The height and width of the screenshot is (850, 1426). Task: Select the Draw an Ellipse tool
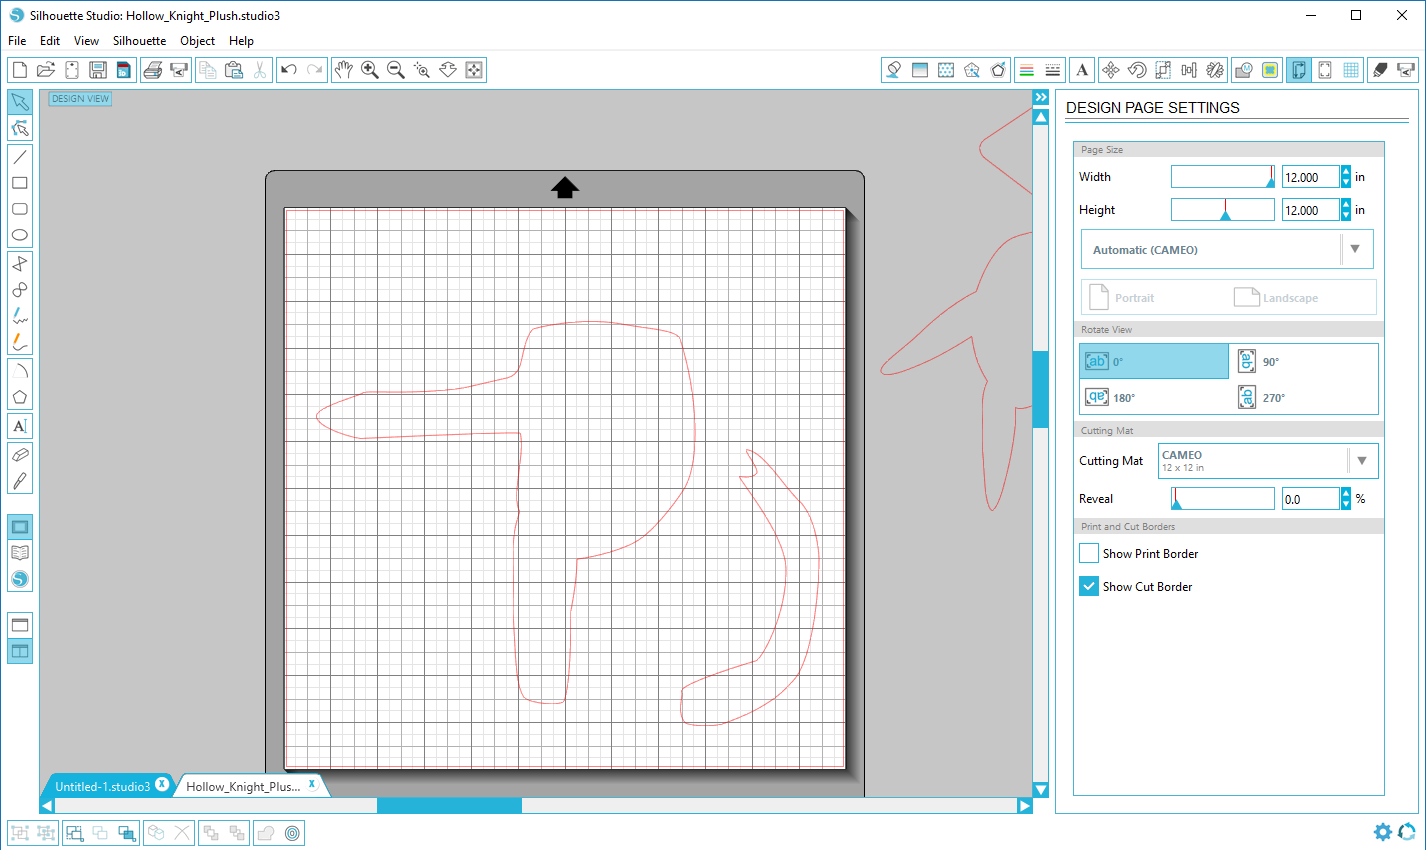pos(20,235)
